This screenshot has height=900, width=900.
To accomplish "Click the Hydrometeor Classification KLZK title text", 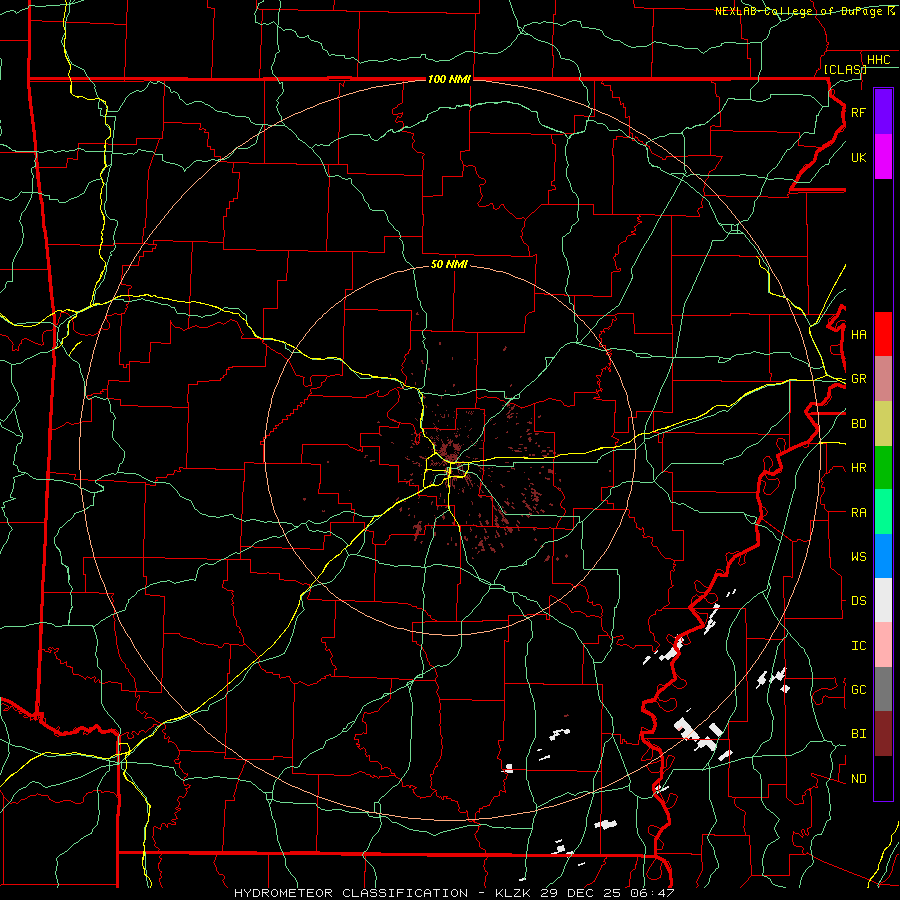I will tap(454, 893).
